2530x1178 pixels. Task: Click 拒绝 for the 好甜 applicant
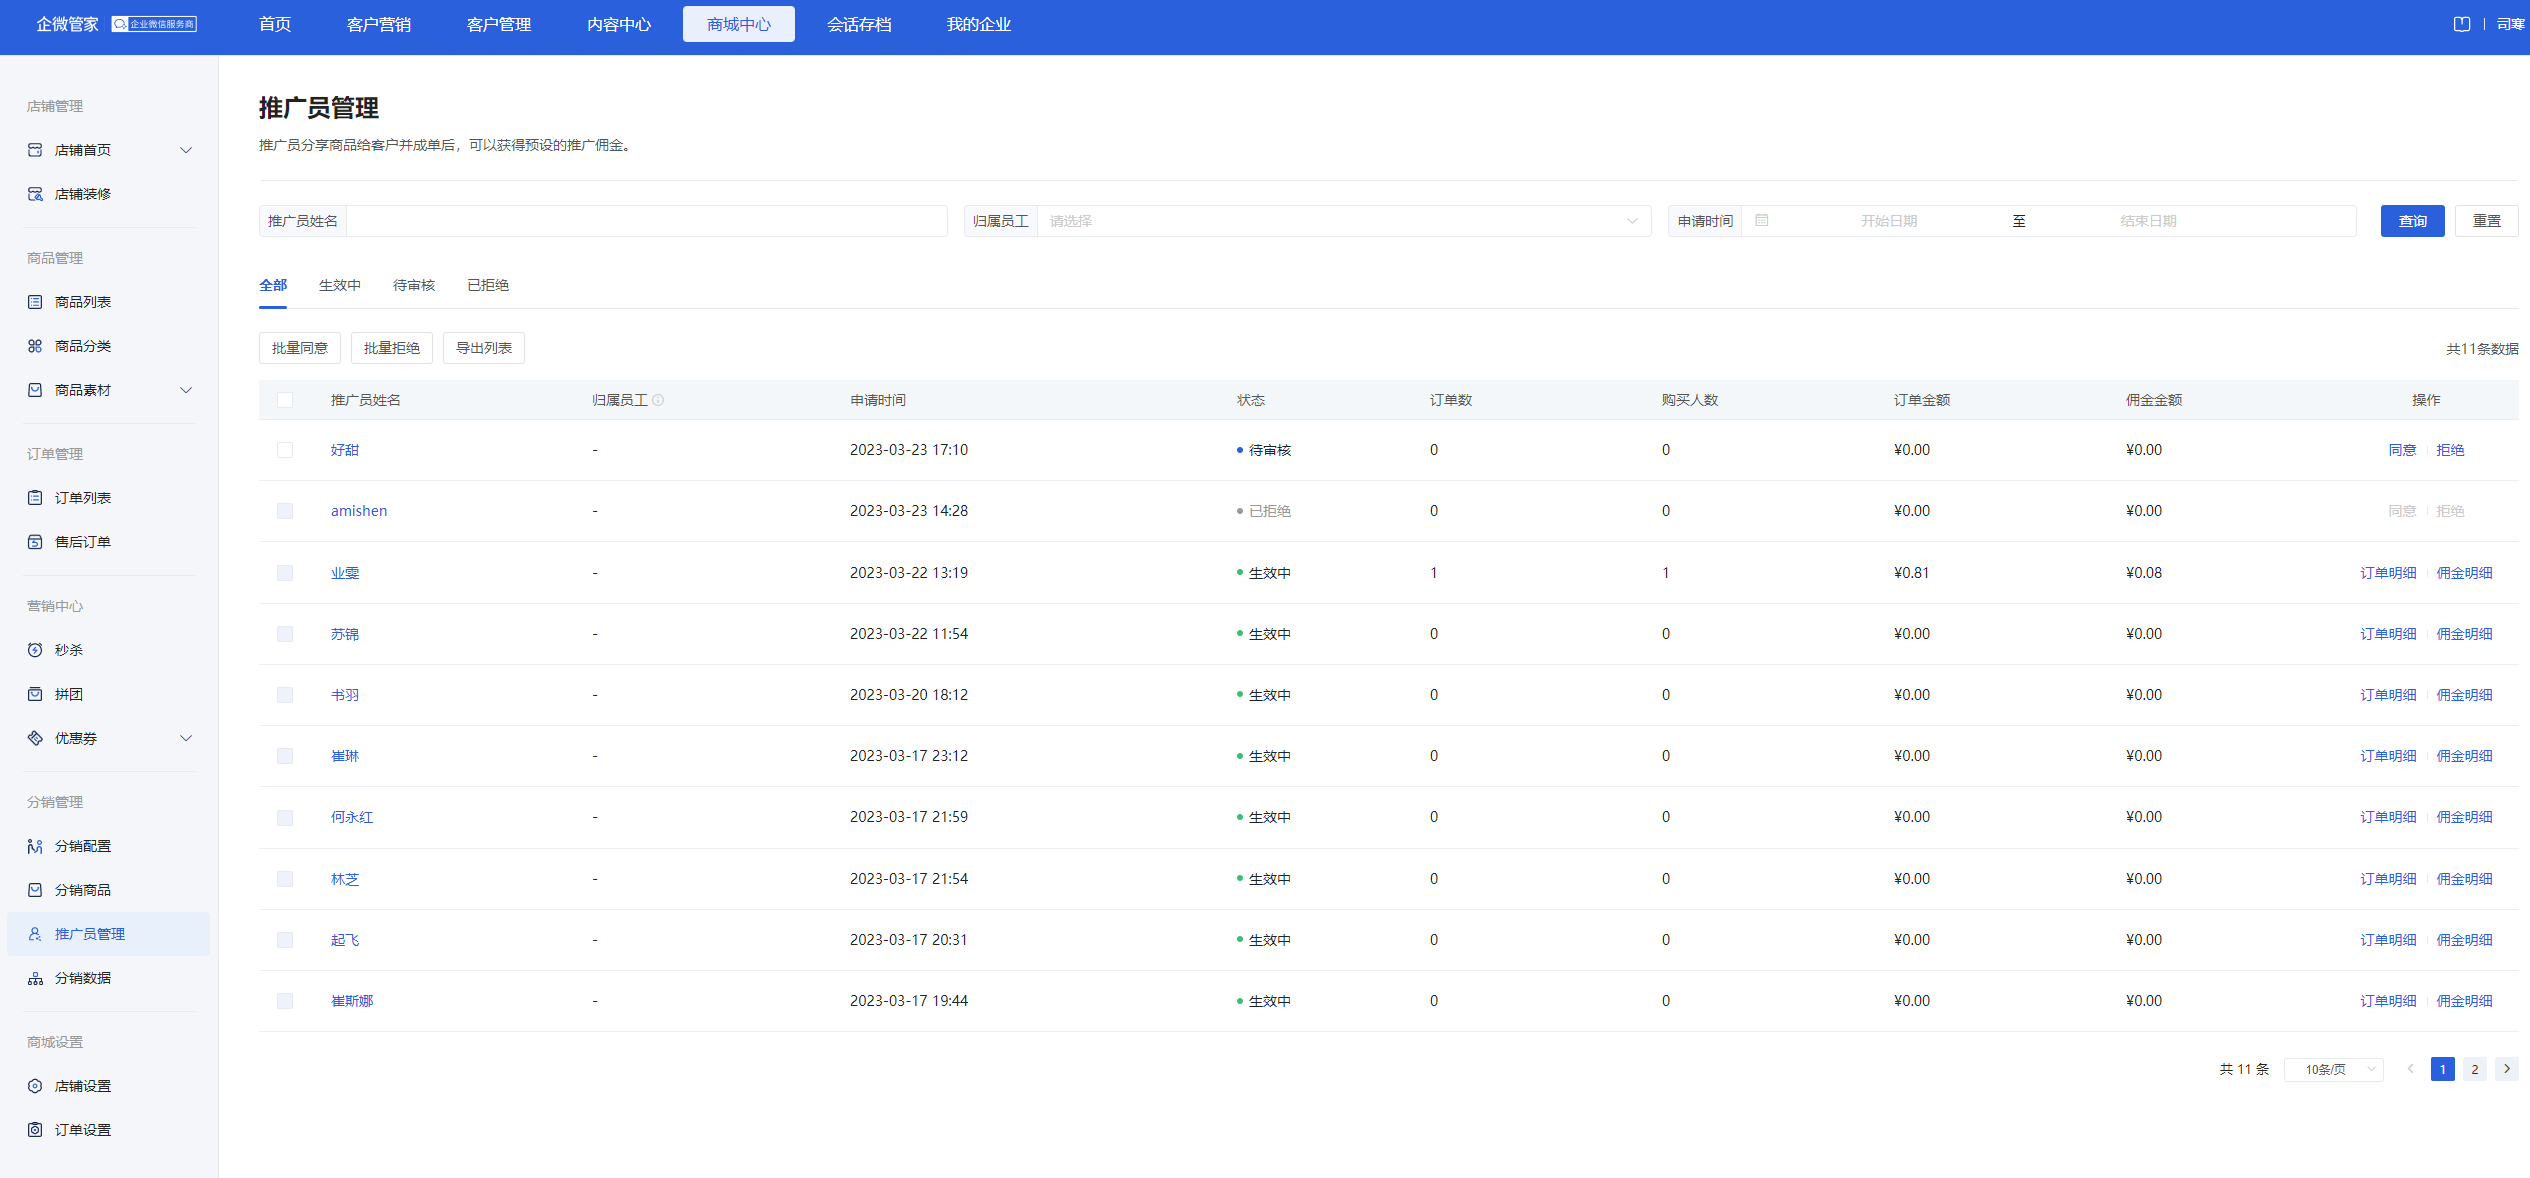point(2450,450)
